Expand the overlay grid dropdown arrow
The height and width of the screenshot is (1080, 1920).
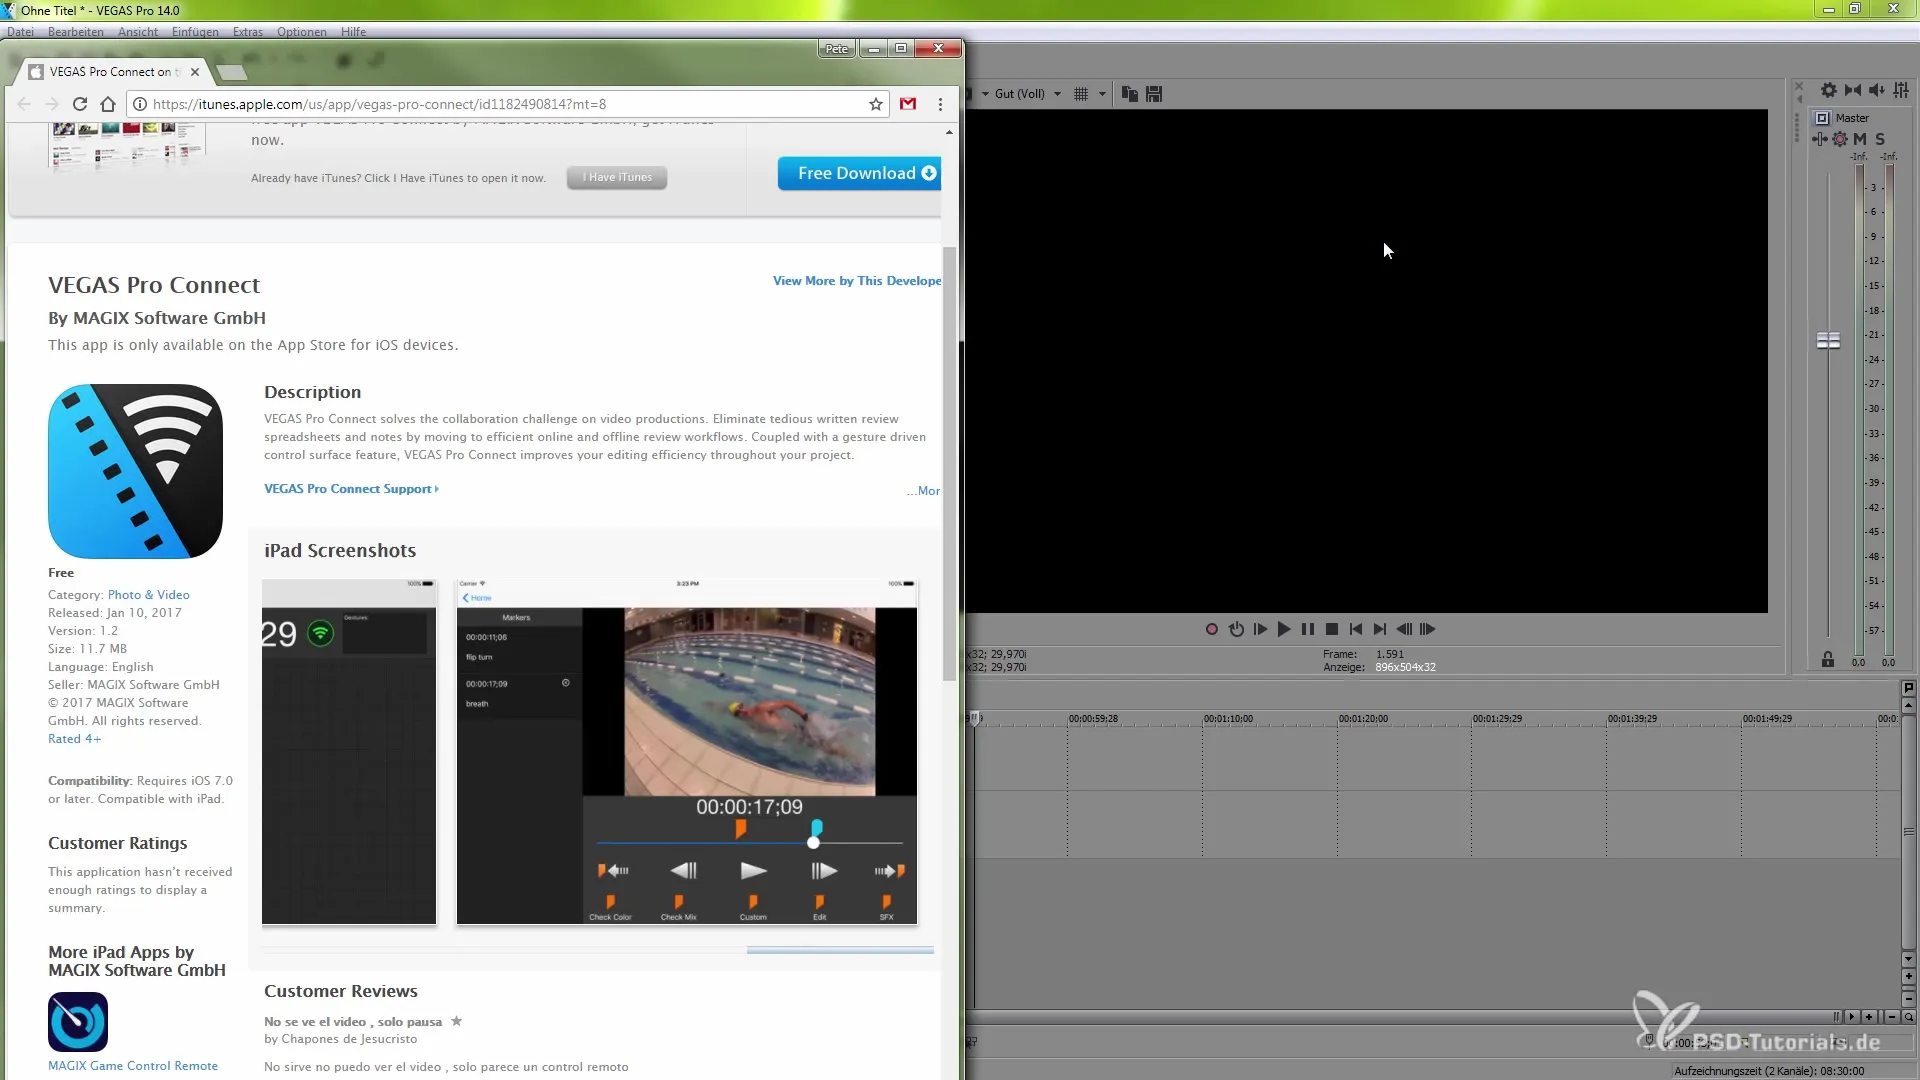tap(1102, 94)
